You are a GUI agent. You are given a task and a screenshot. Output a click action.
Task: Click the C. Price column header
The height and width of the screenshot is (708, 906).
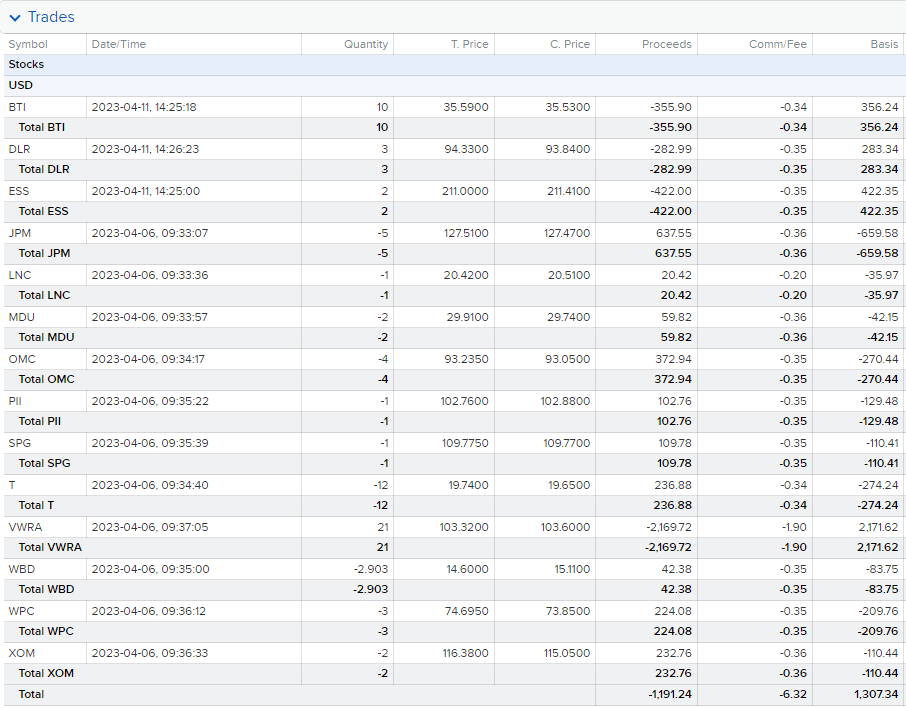570,45
